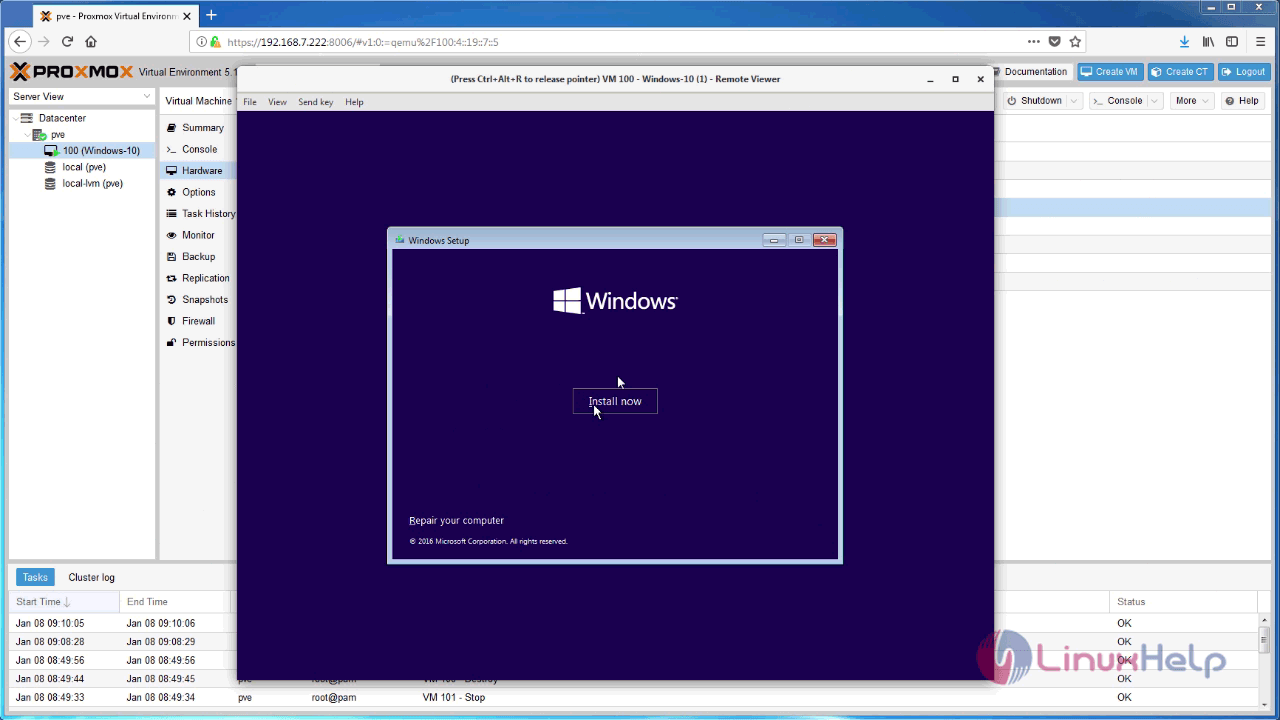Close the Windows Setup dialog

coord(824,240)
